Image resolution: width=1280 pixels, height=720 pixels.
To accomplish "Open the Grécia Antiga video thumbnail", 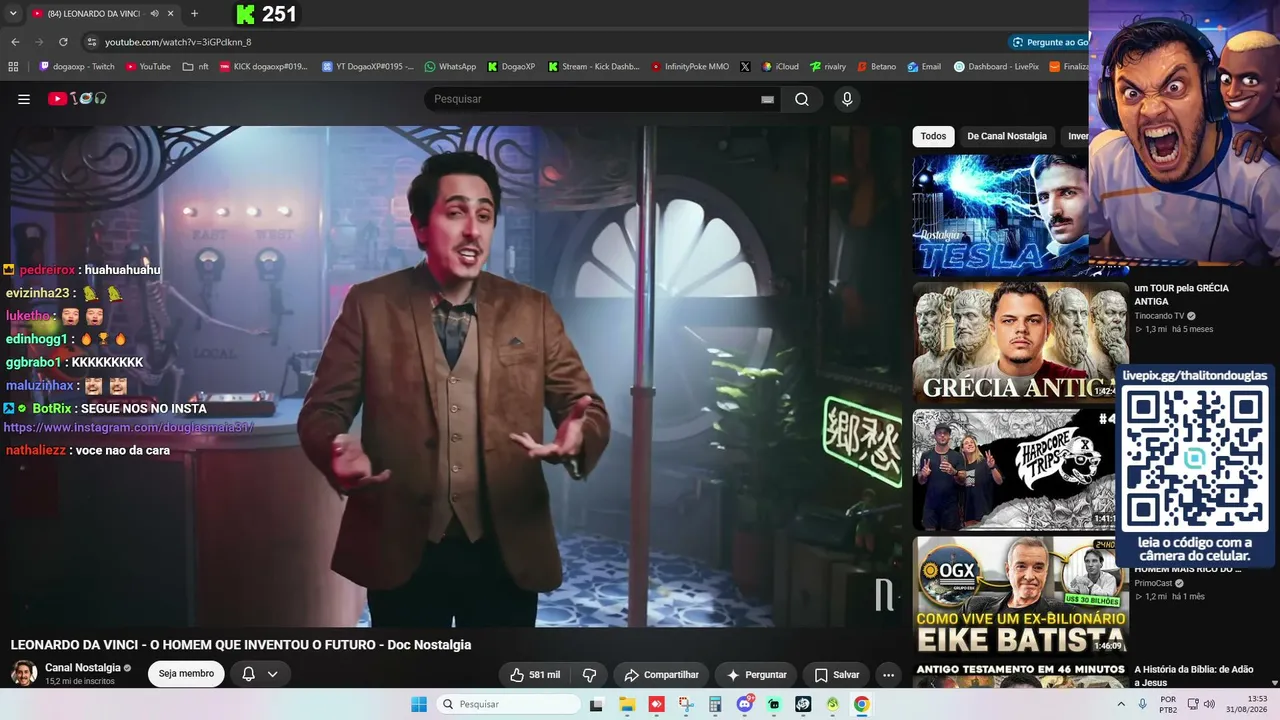I will 1020,342.
